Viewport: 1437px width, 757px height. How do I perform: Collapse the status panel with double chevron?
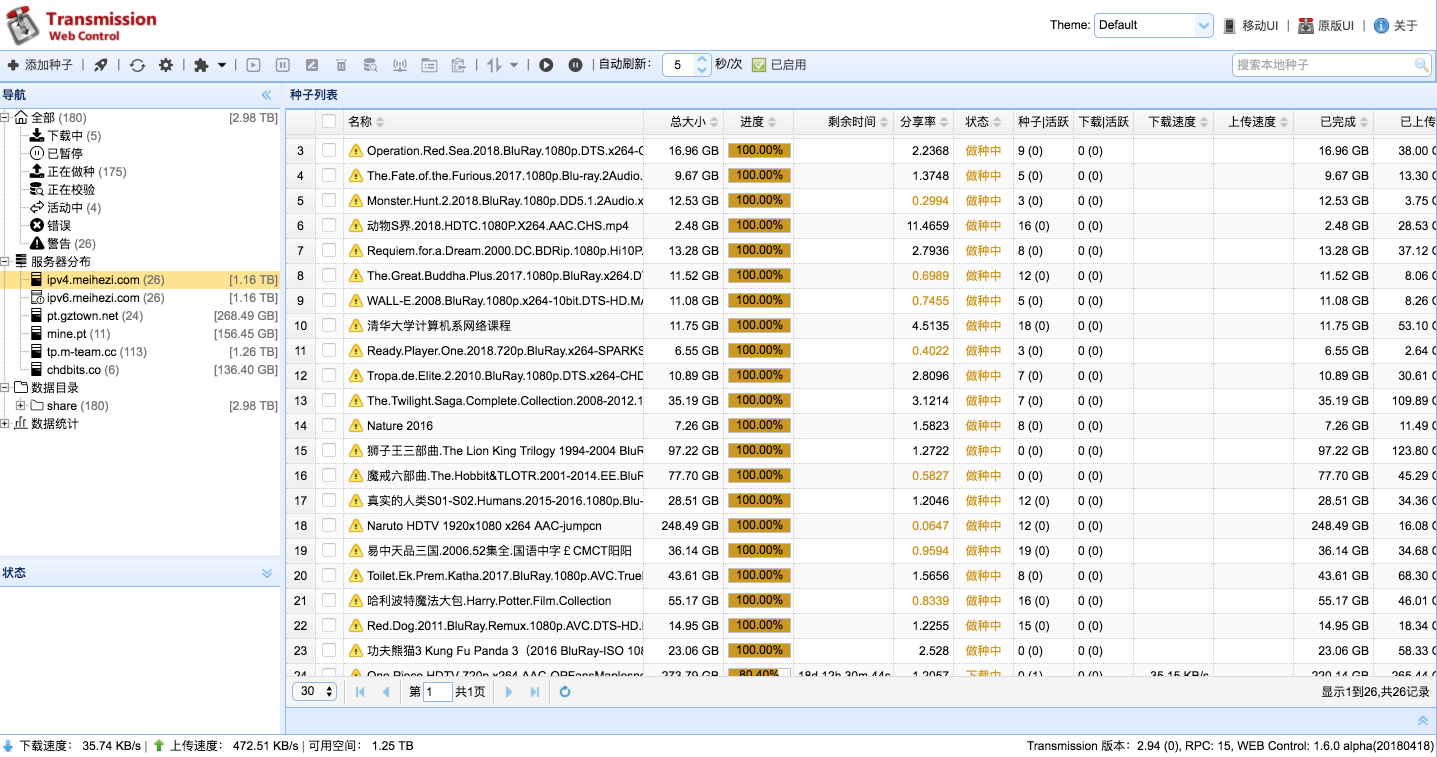click(x=267, y=573)
